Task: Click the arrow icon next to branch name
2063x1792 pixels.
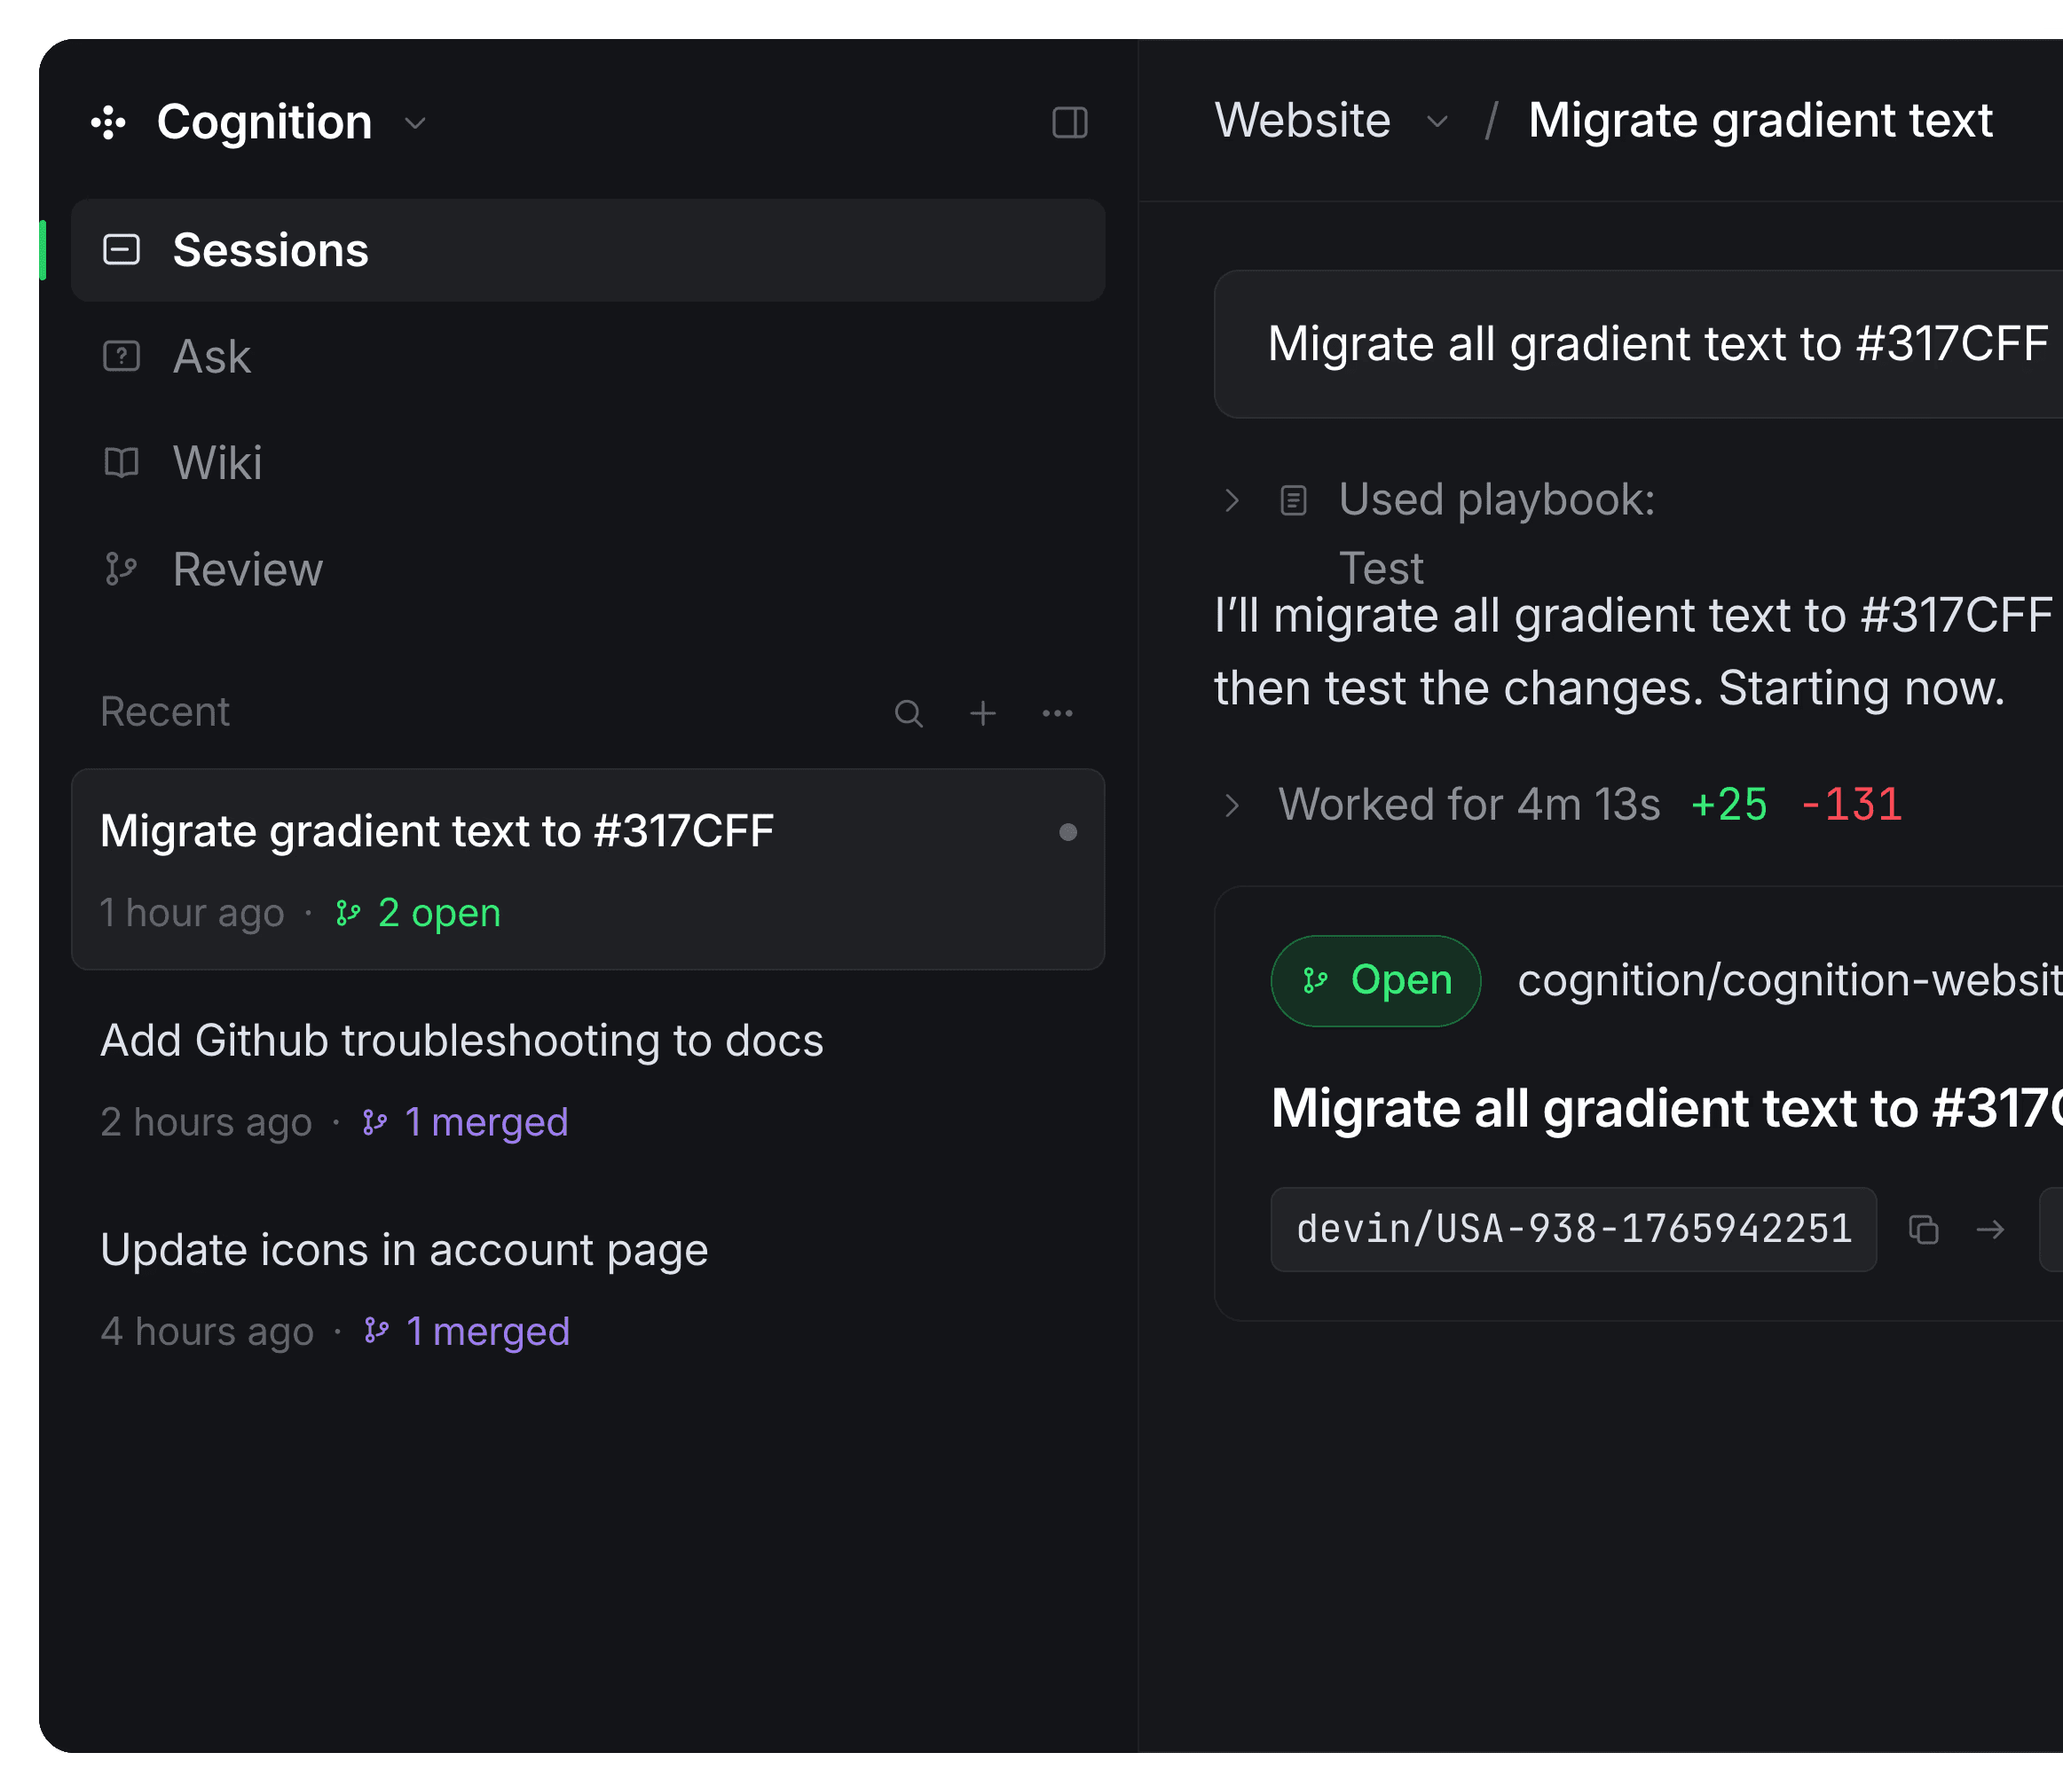Action: tap(1991, 1229)
